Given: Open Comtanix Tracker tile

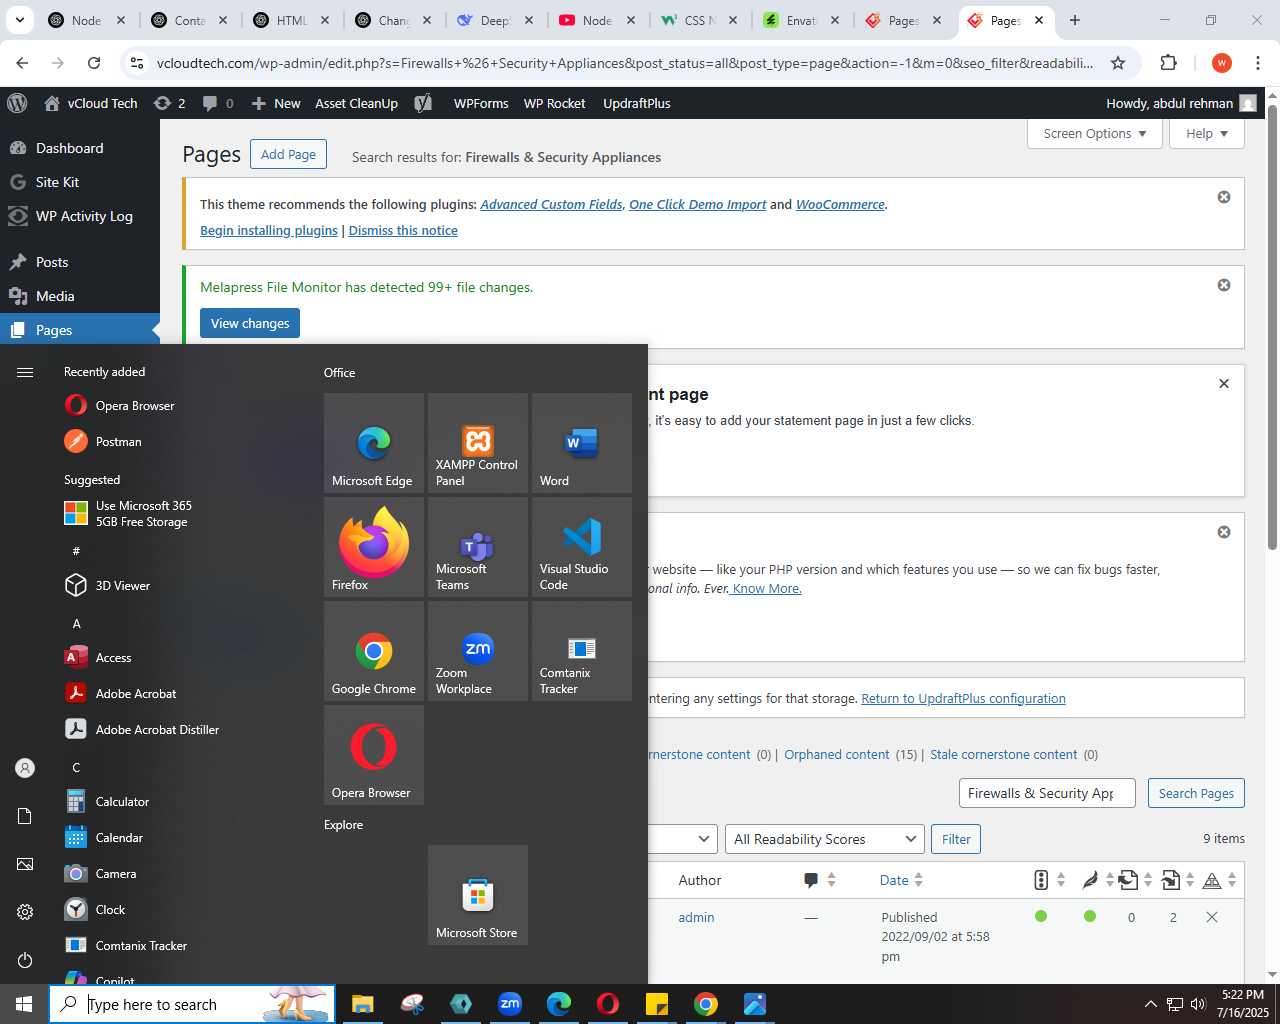Looking at the screenshot, I should [x=582, y=651].
